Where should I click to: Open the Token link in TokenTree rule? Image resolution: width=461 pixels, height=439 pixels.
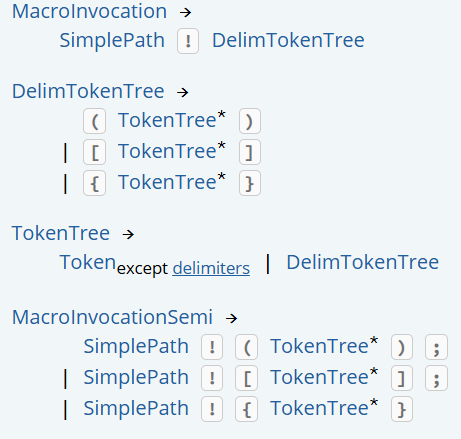click(88, 262)
